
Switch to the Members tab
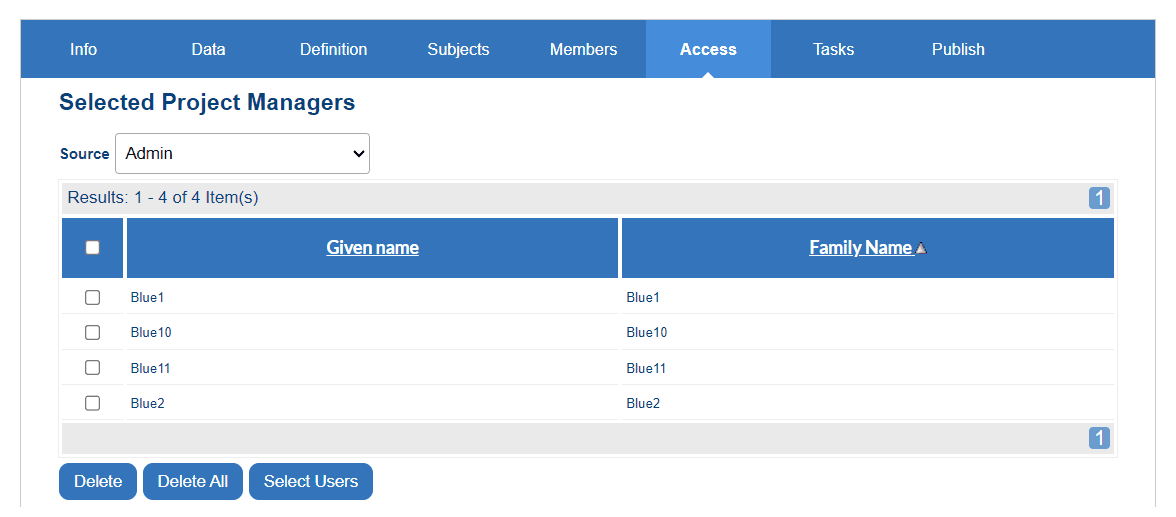pyautogui.click(x=583, y=49)
